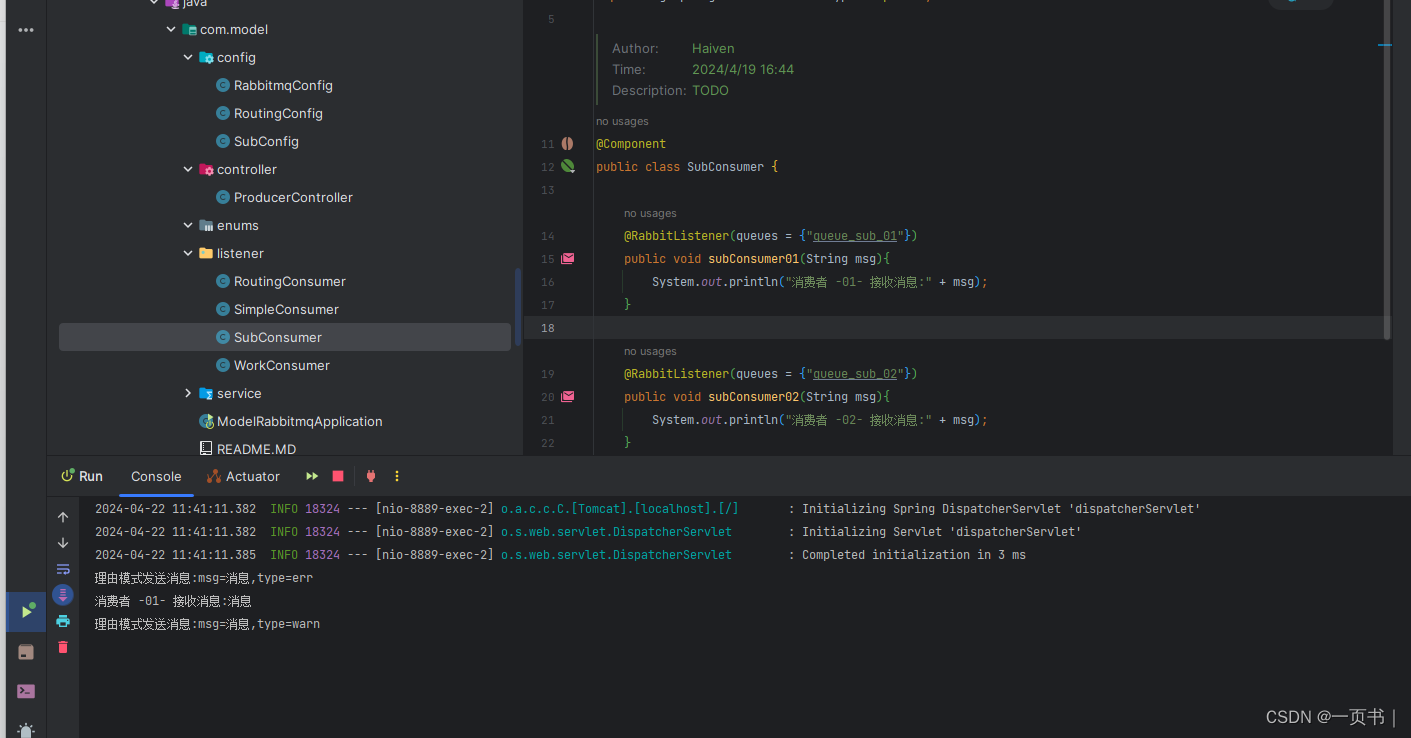Click the tool window icon above the Terminal icon

26,652
